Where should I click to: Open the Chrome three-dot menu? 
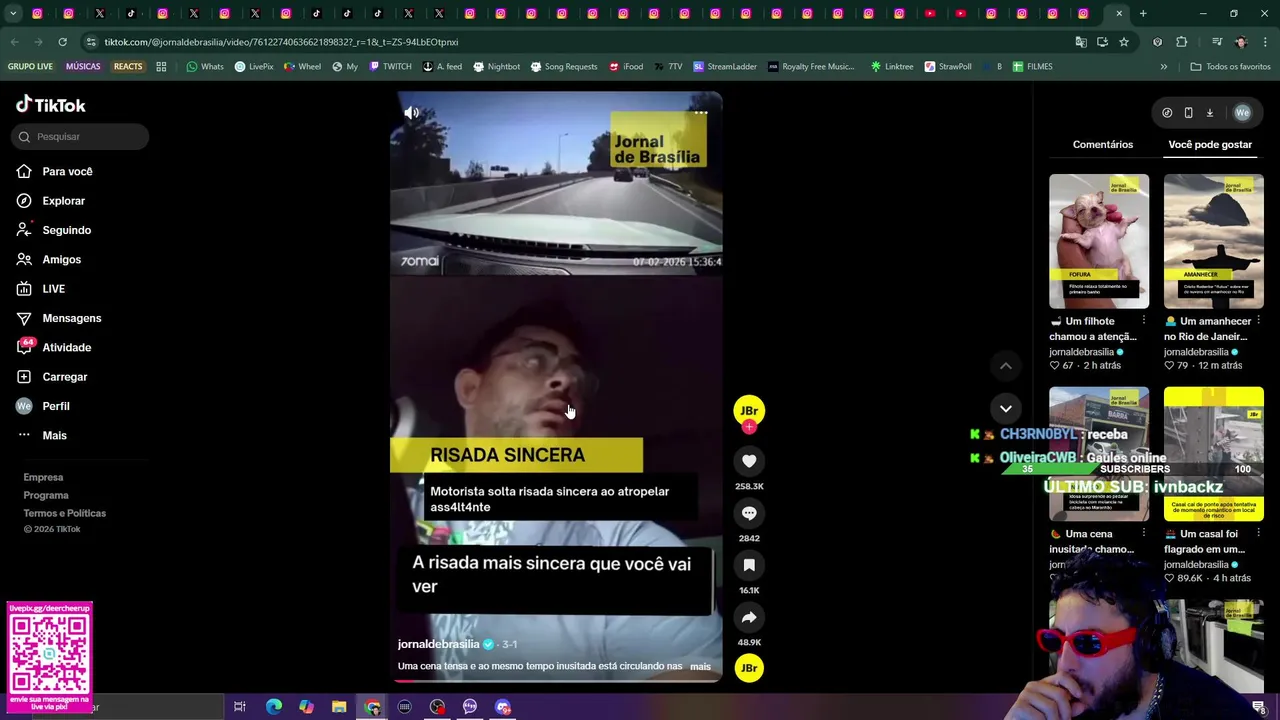tap(1266, 42)
